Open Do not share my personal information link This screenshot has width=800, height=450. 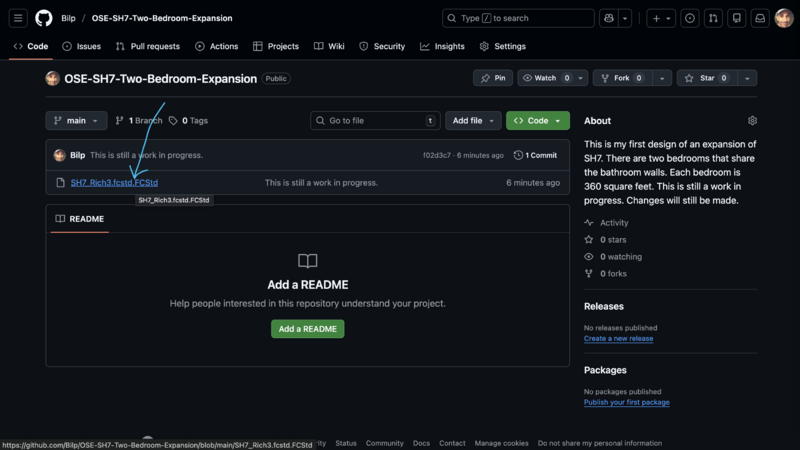click(x=600, y=443)
